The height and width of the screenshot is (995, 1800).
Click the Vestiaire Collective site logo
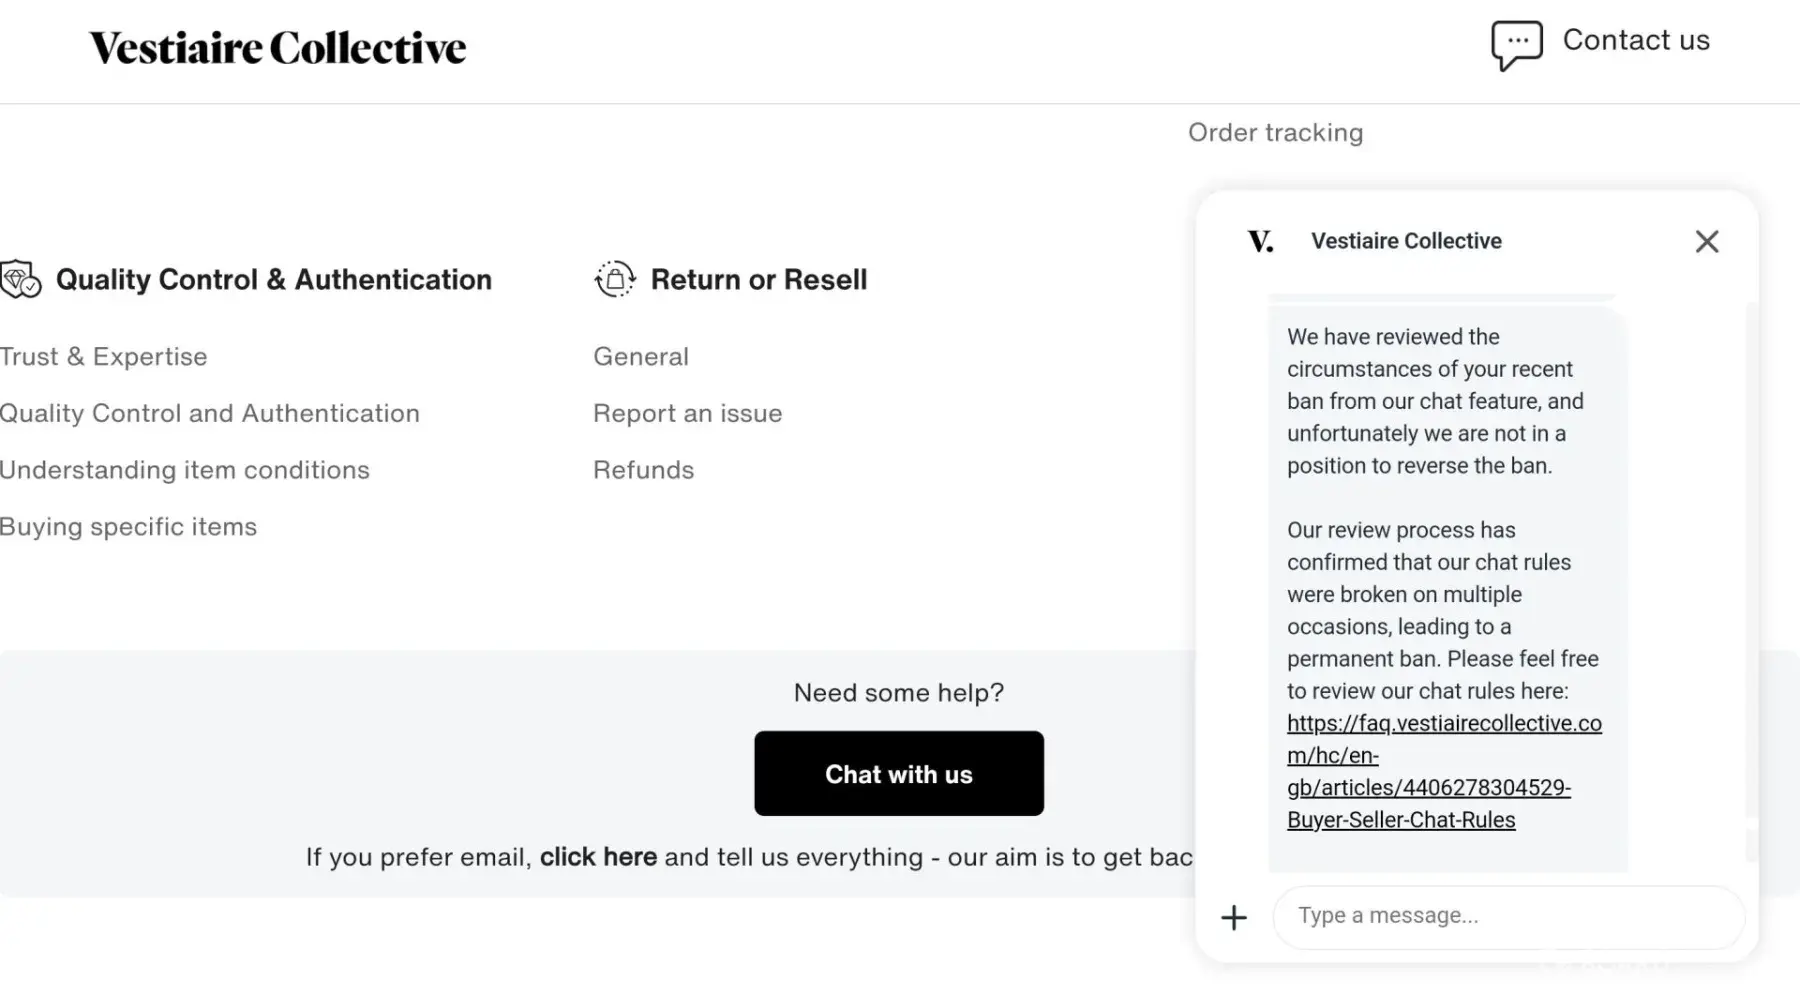tap(277, 48)
